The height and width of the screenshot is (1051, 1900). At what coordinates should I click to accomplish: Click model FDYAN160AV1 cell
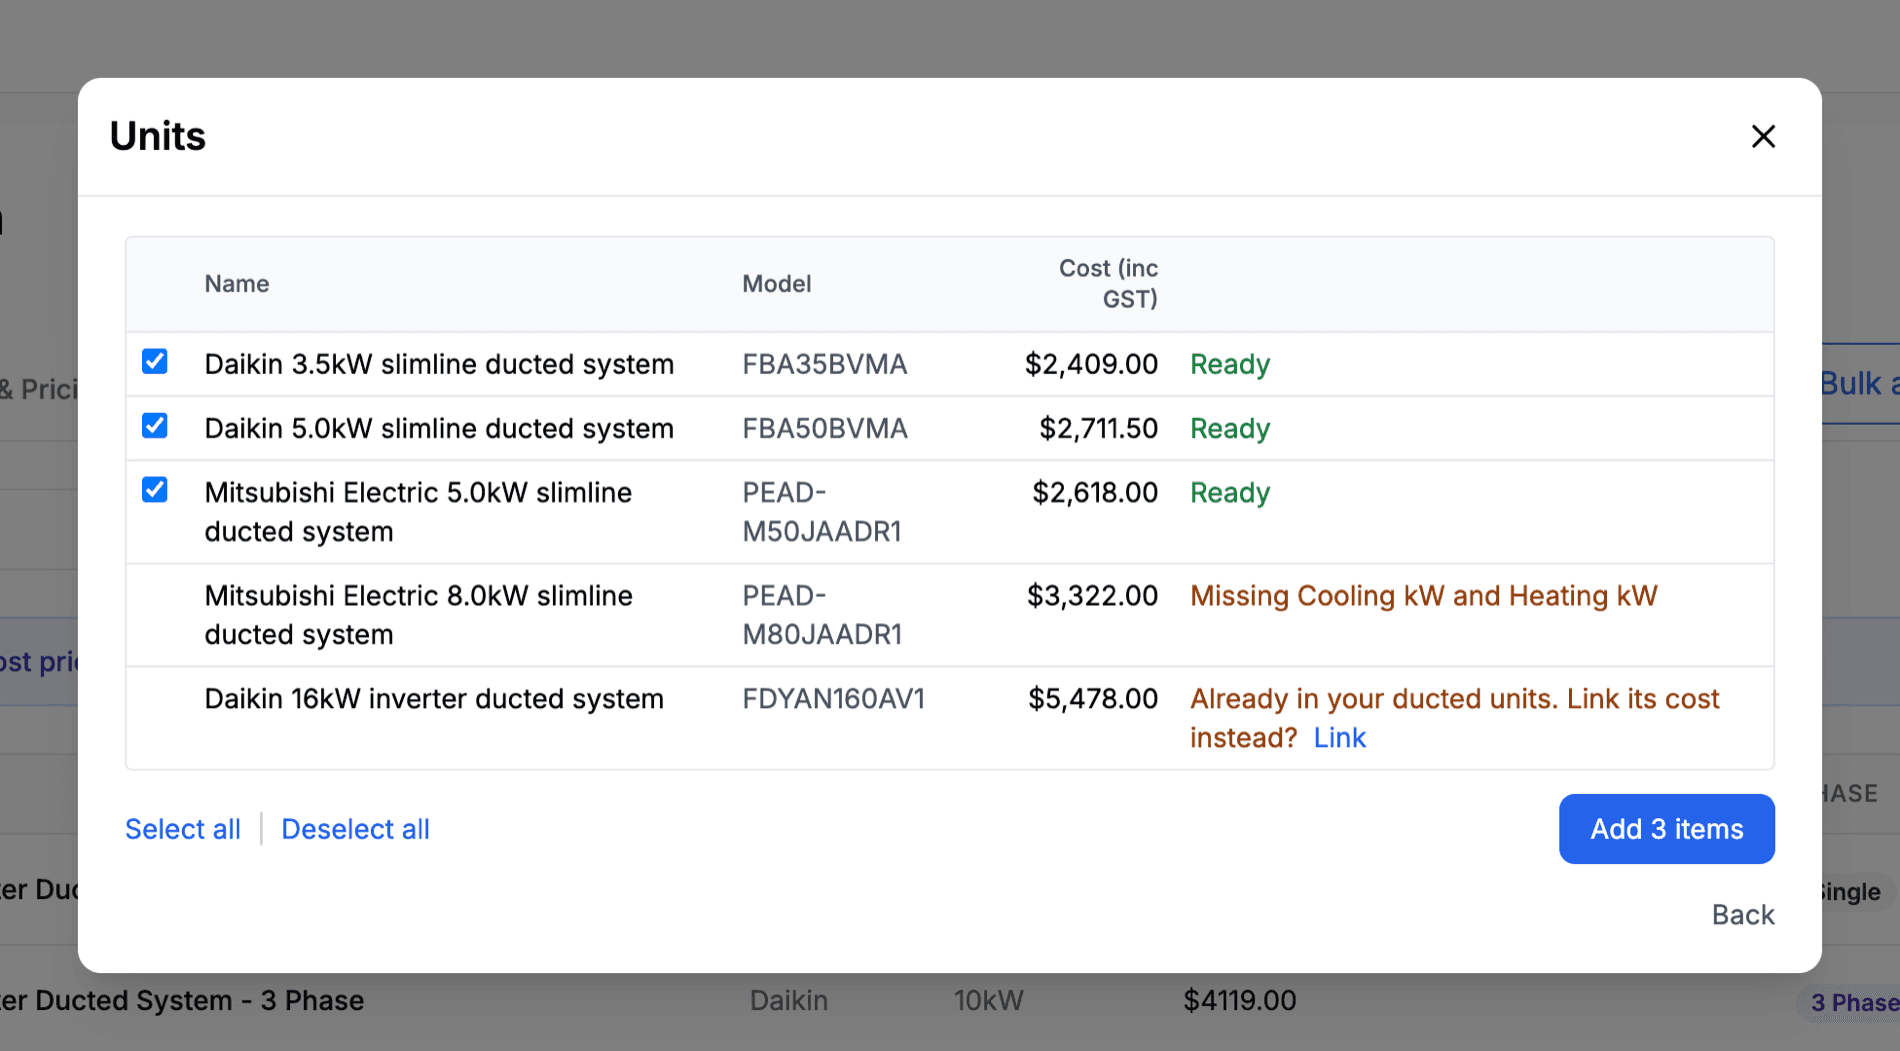tap(833, 699)
